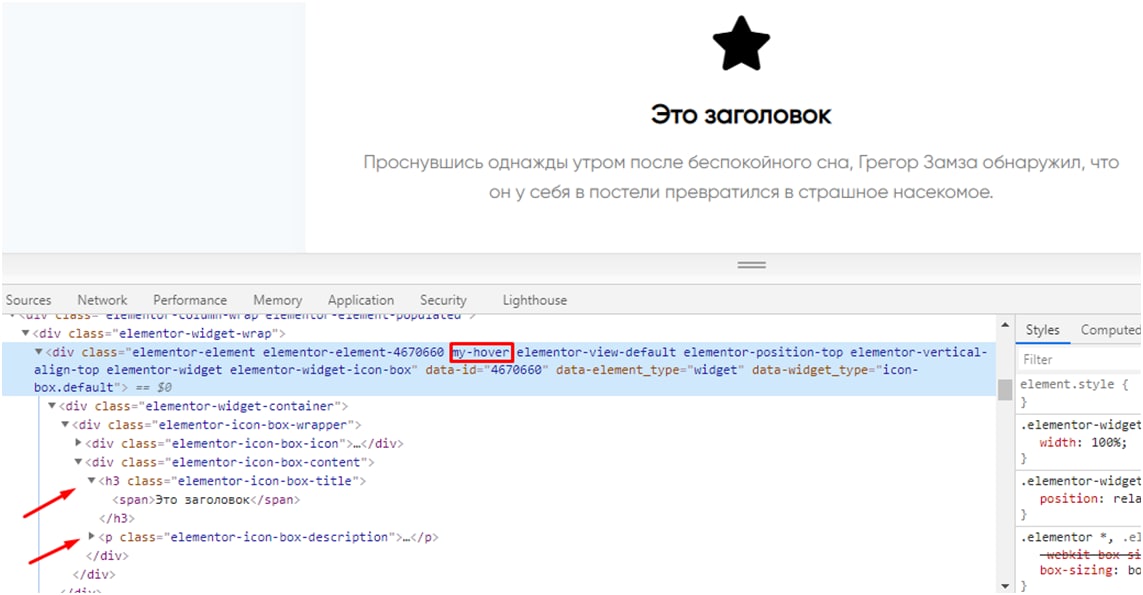The width and height of the screenshot is (1143, 595).
Task: Click the styles Filter input field
Action: point(1080,359)
